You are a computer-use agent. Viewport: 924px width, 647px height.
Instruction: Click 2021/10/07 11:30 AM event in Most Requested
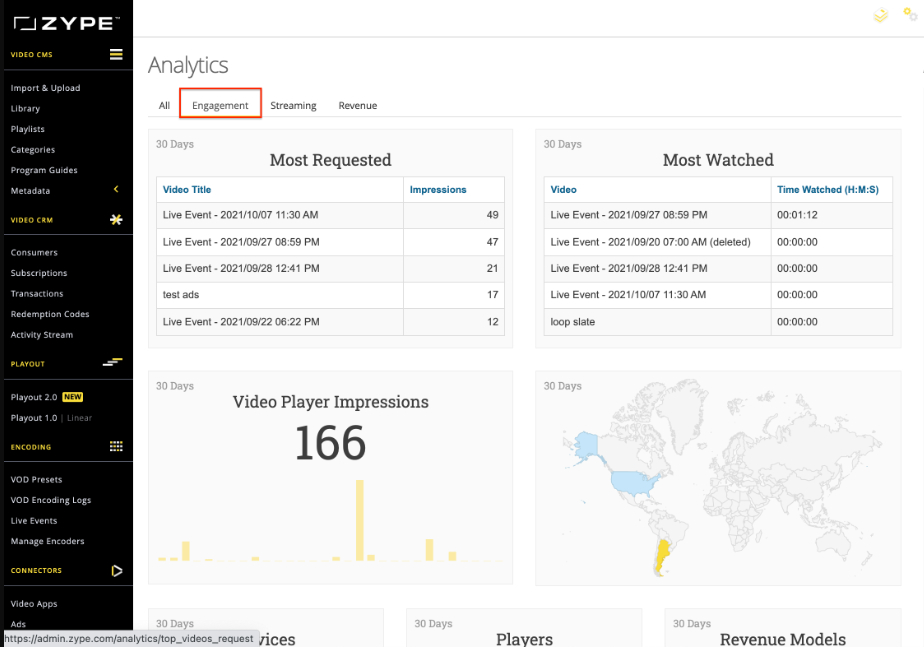240,215
